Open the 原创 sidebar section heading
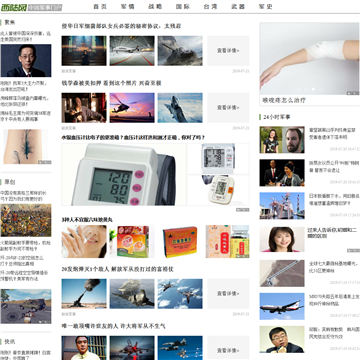360x360 pixels. pos(10,182)
